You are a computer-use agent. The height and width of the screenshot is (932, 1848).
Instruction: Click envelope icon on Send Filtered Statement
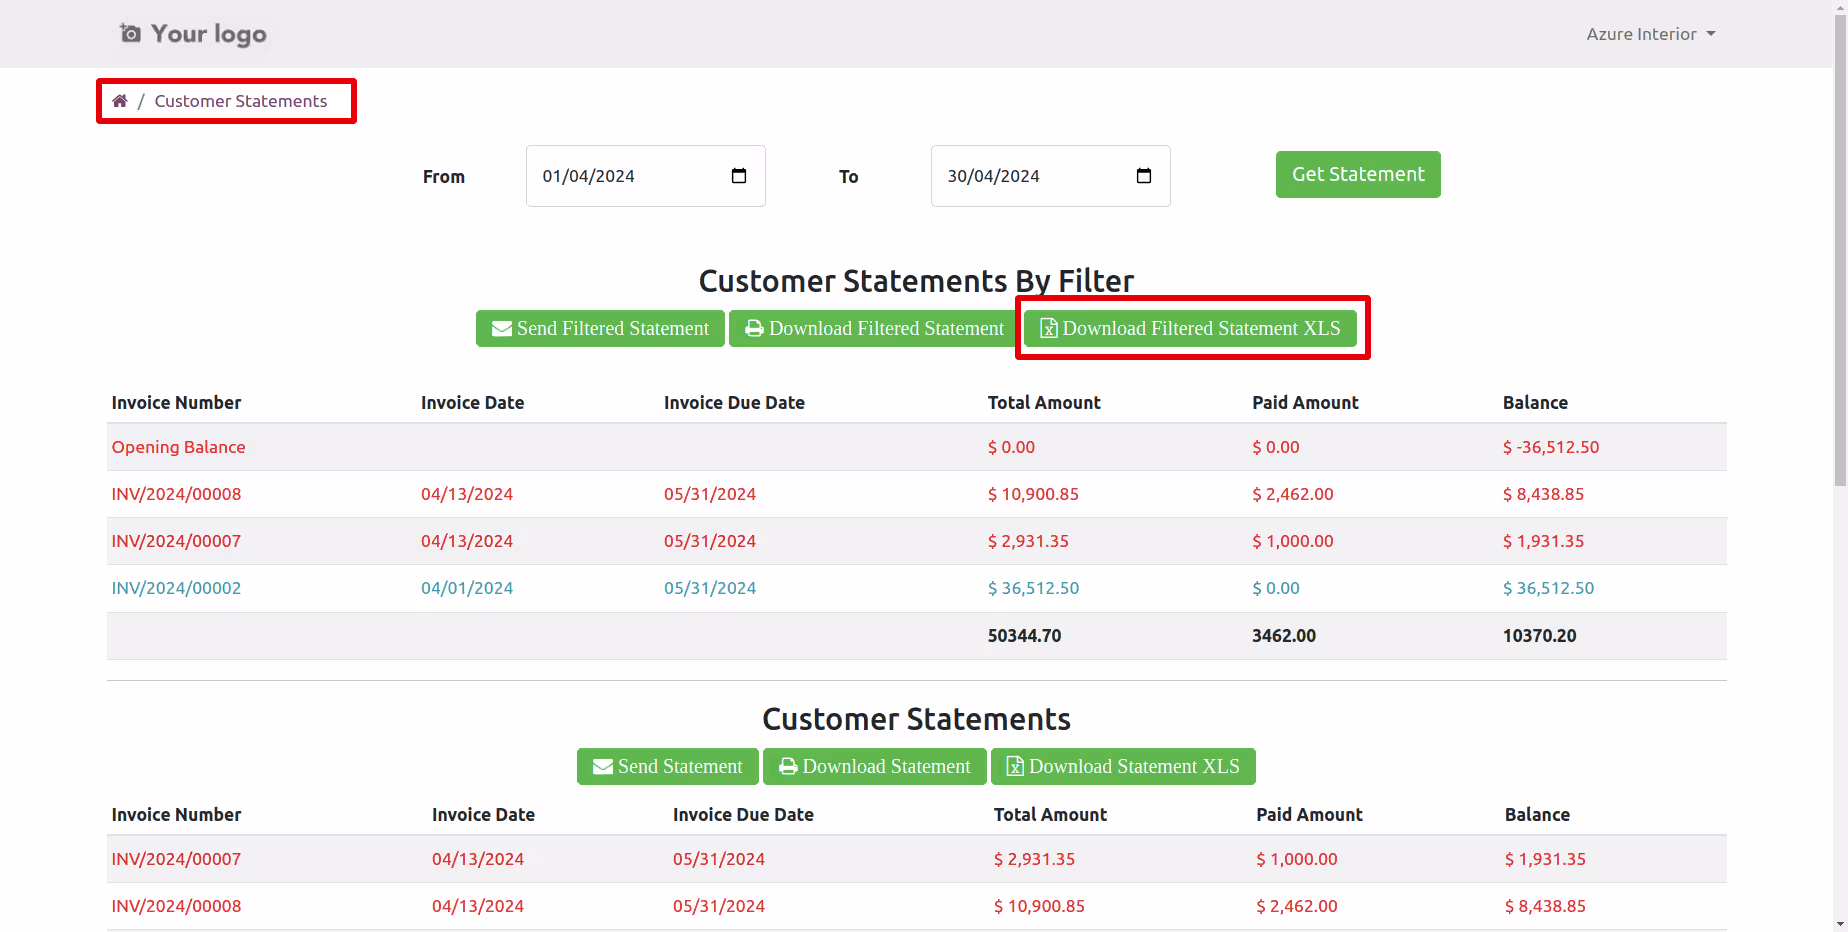click(502, 329)
